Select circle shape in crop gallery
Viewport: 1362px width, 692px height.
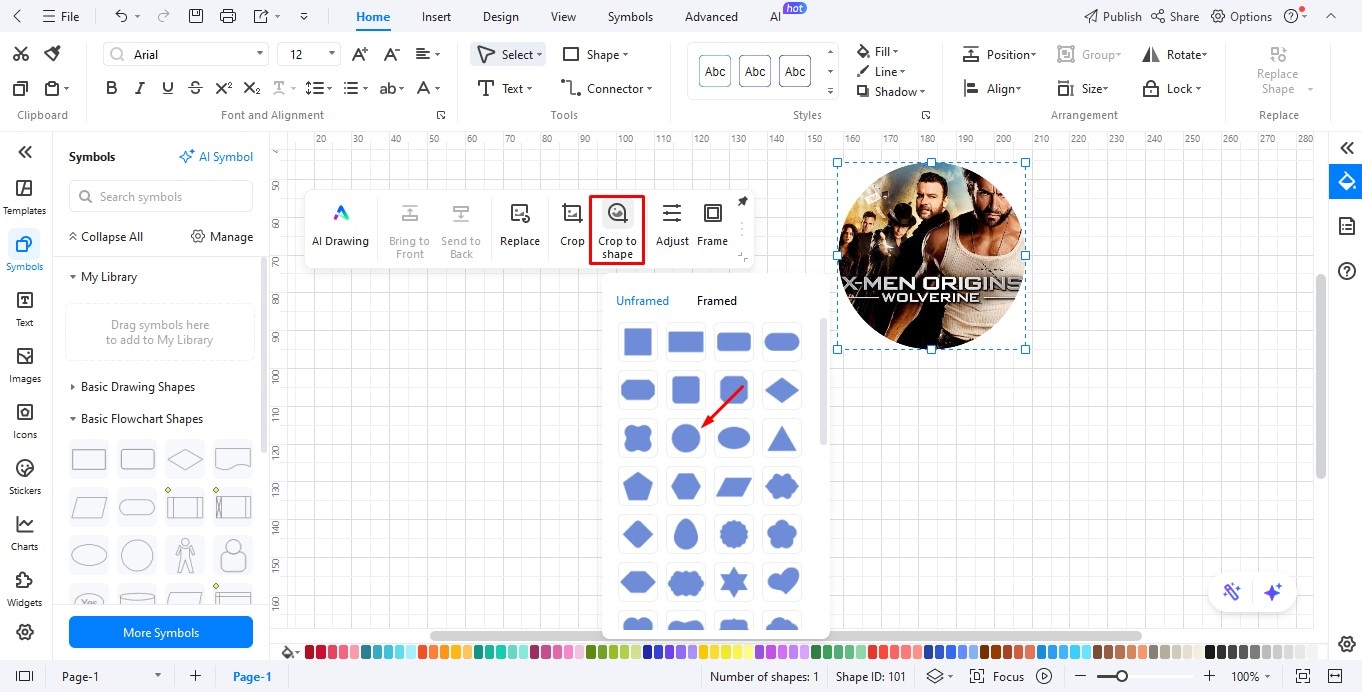tap(686, 438)
